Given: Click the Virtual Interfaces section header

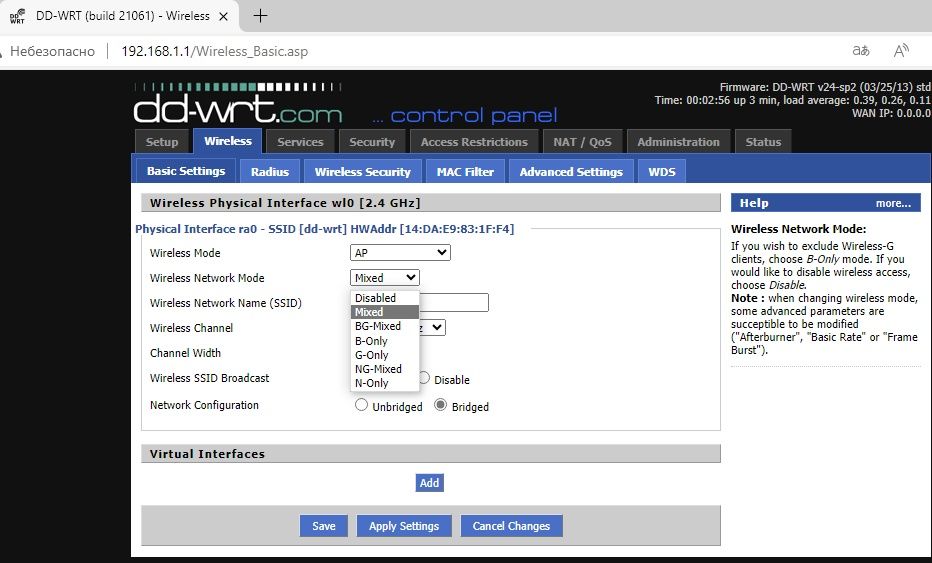Looking at the screenshot, I should 431,454.
